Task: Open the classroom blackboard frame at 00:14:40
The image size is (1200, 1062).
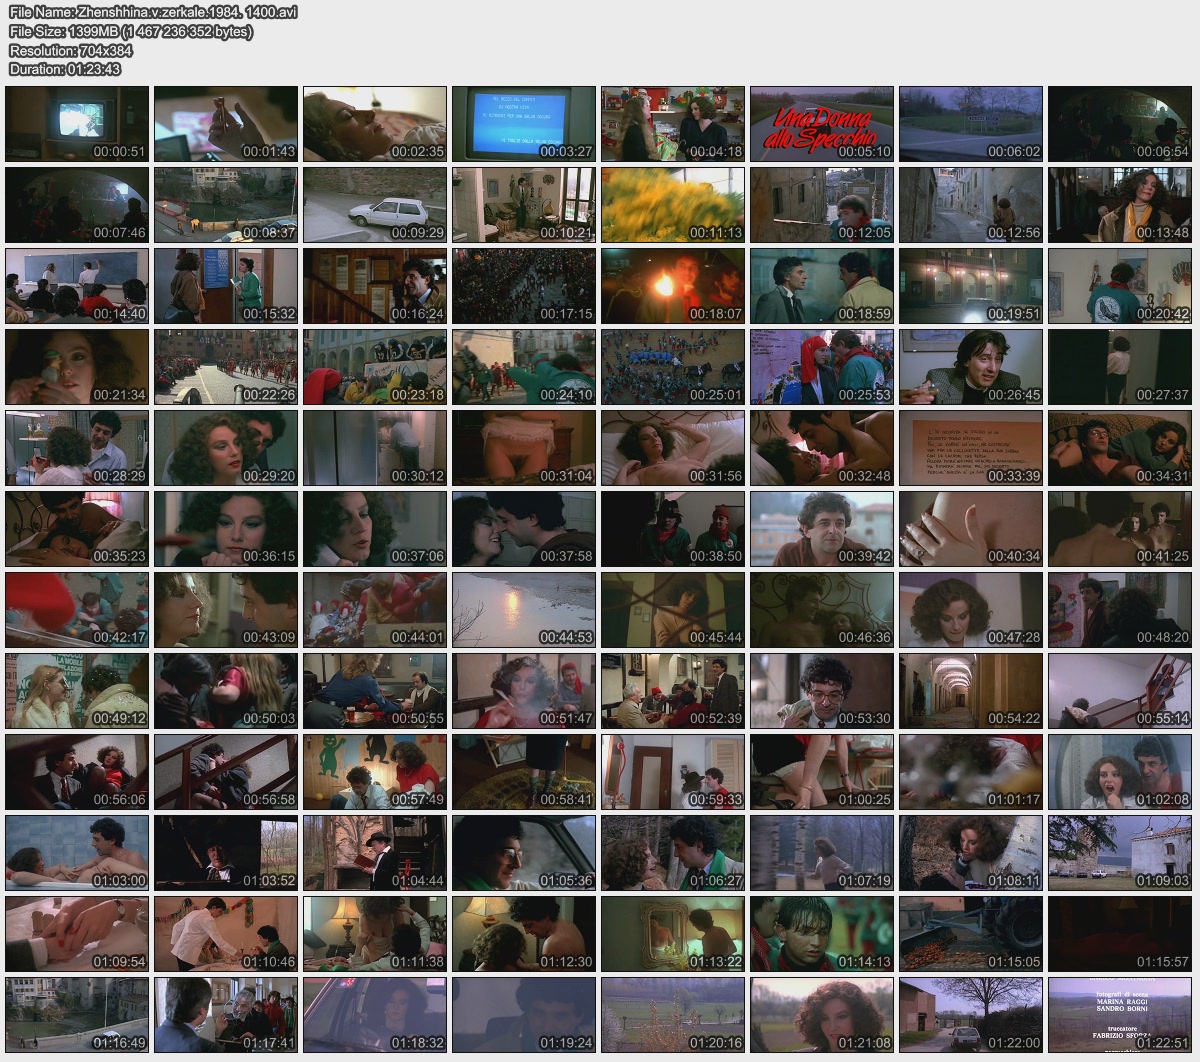Action: [x=77, y=286]
